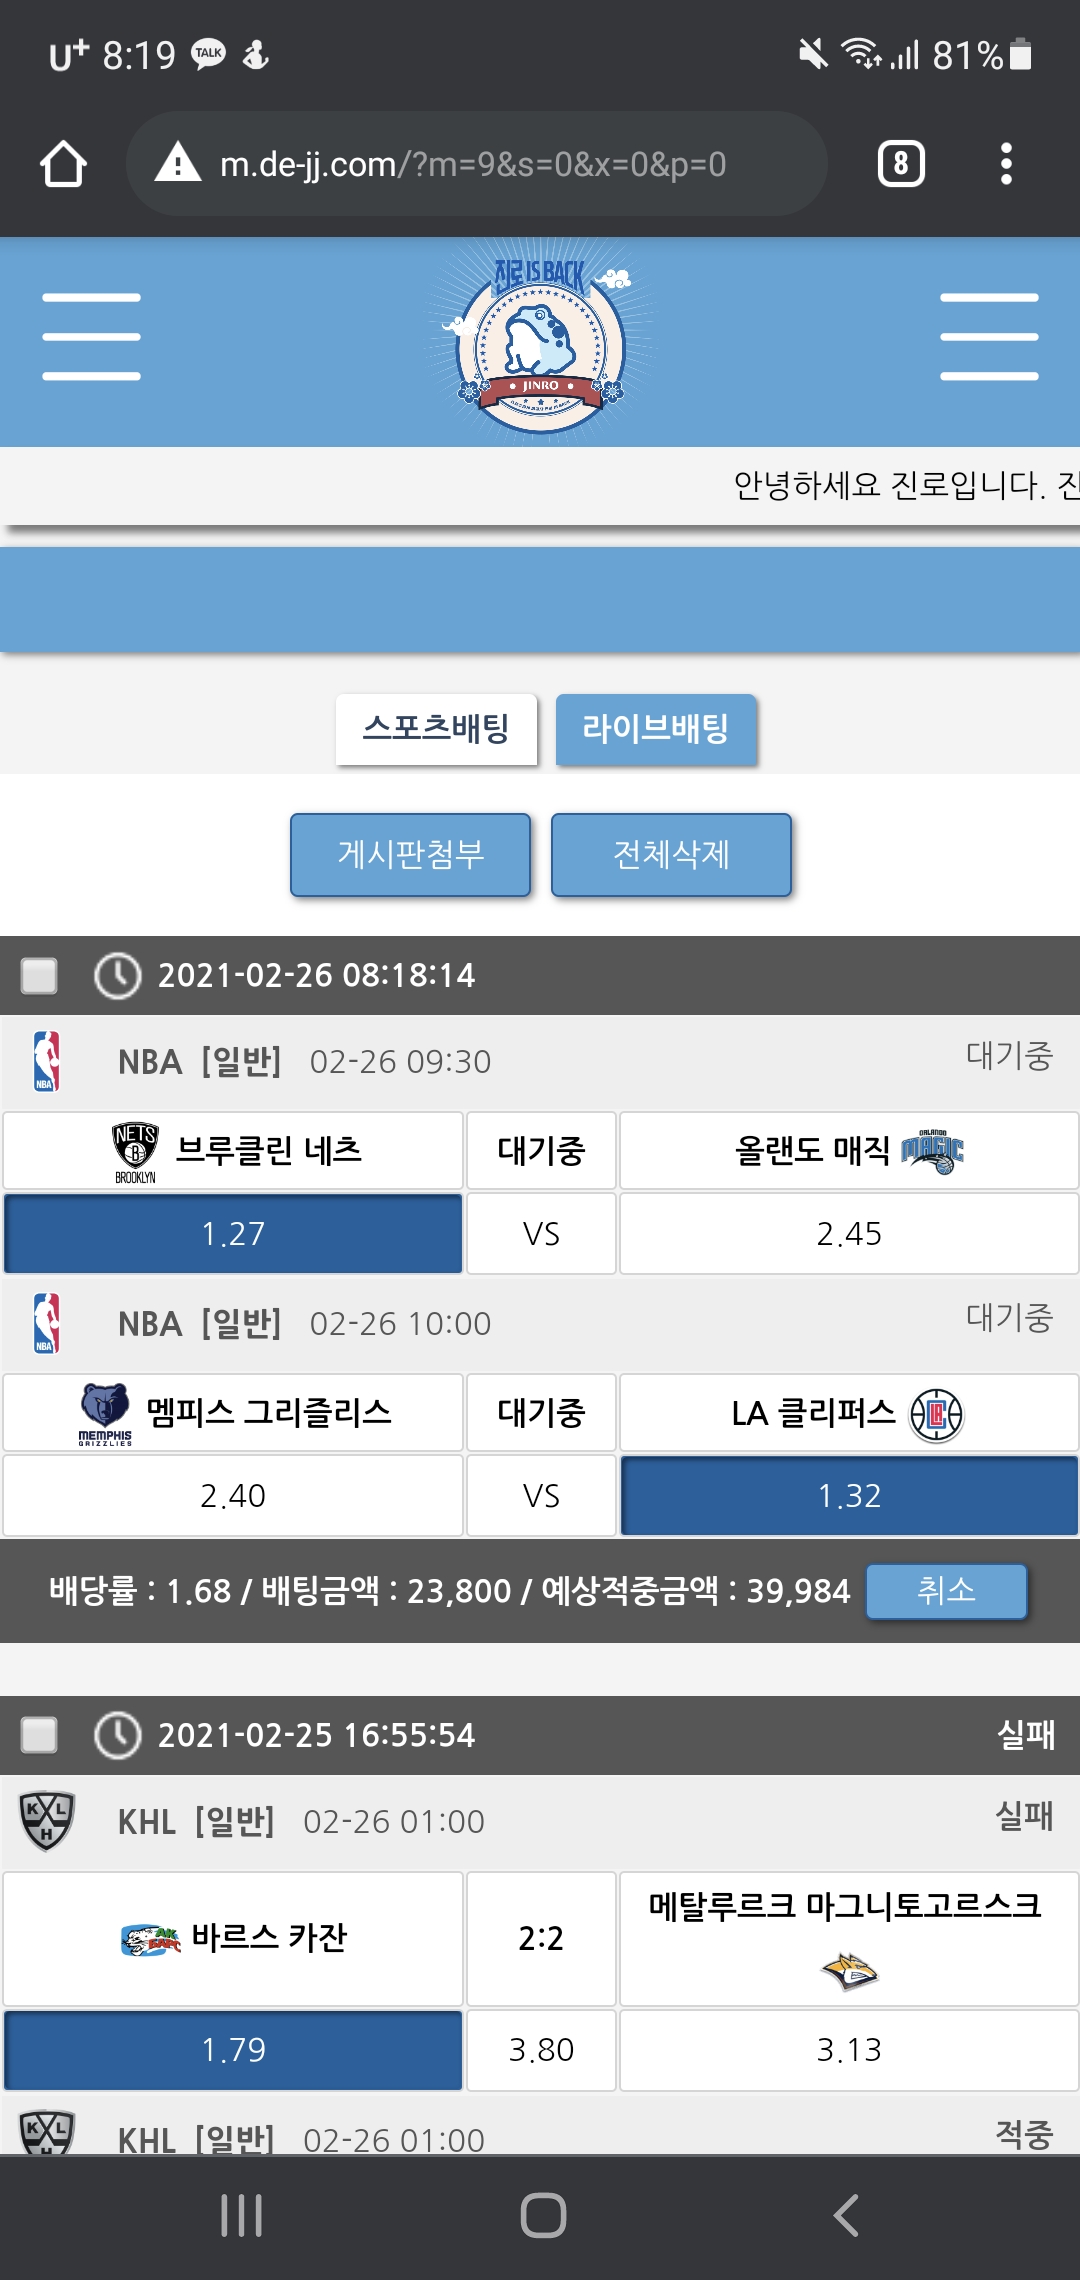
Task: Click the Brooklyn Nets team logo
Action: point(135,1151)
